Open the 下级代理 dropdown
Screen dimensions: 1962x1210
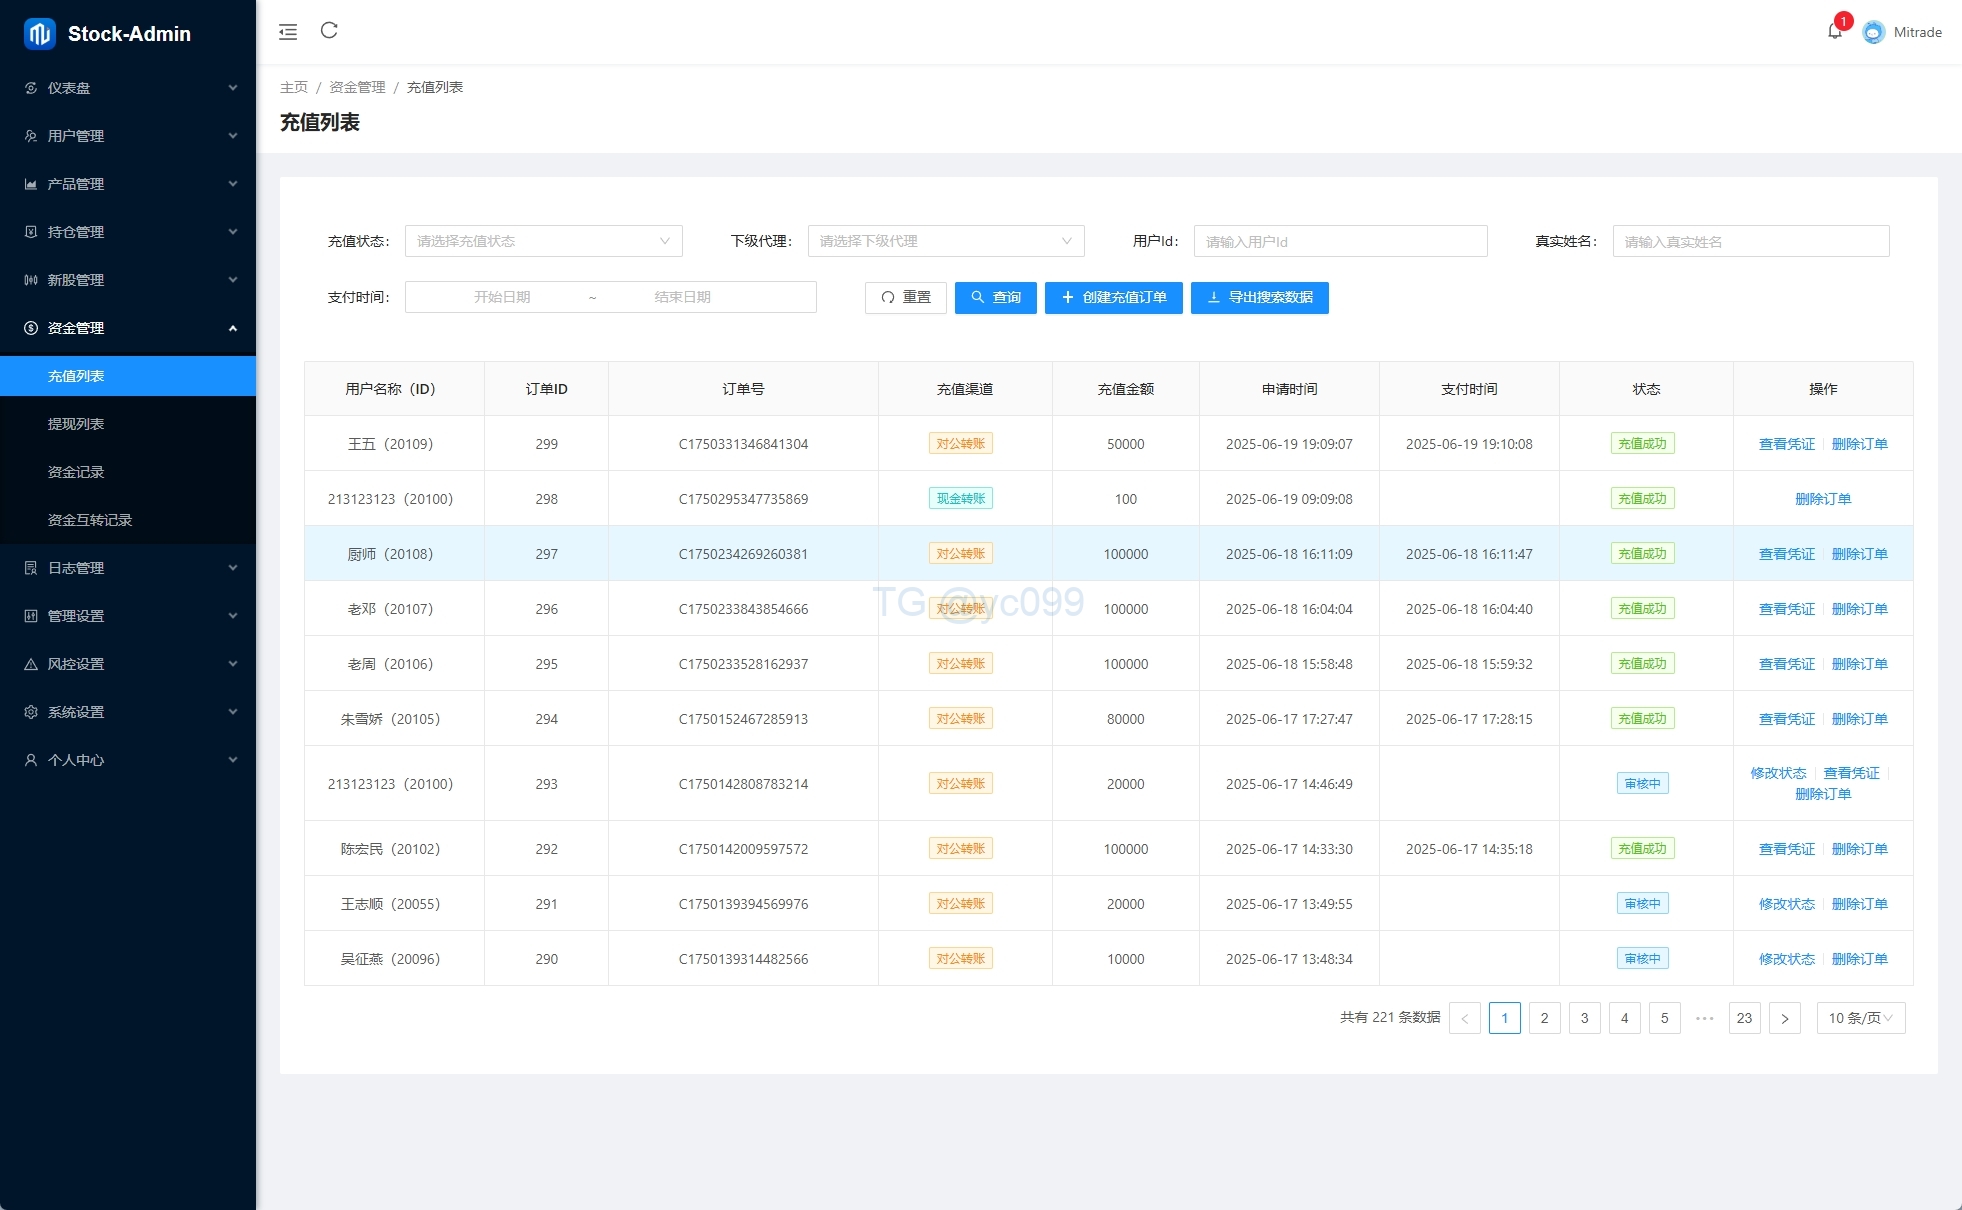pos(945,241)
